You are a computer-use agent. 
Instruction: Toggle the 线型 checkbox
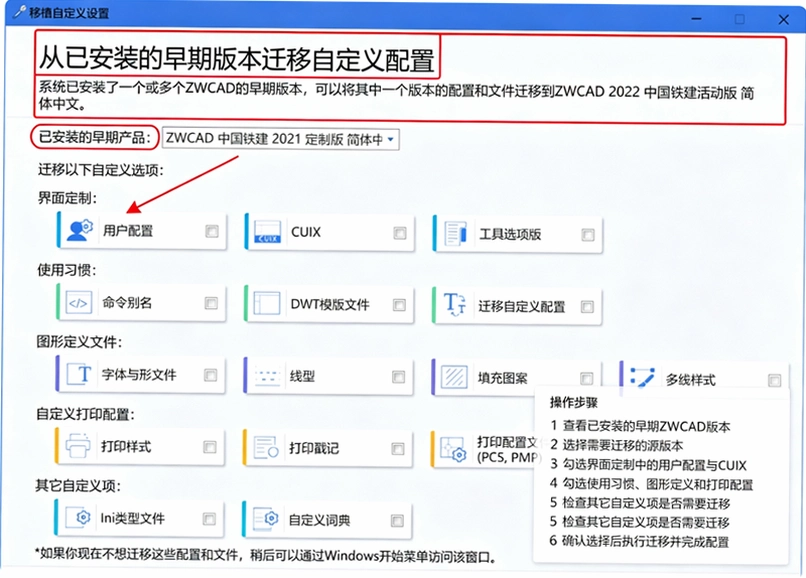tap(398, 377)
